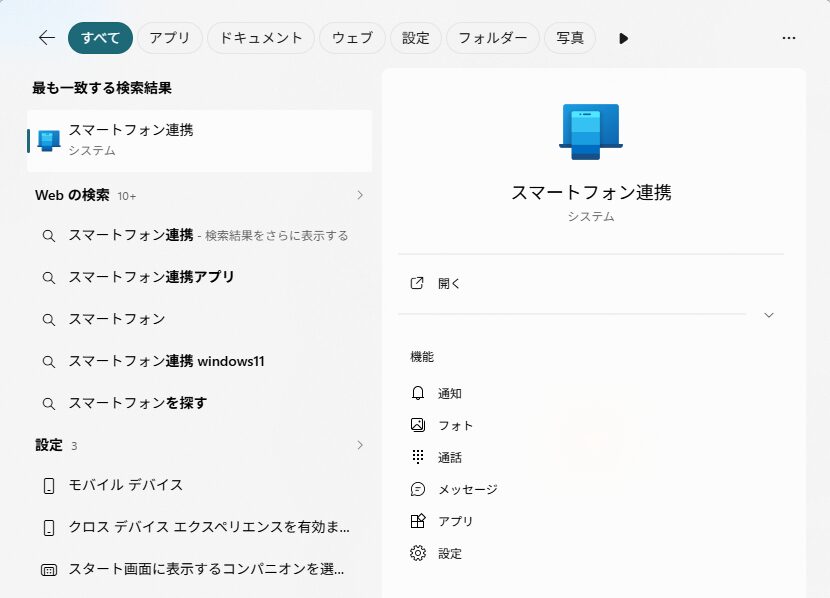Click the gear icon for 設定

tap(418, 554)
